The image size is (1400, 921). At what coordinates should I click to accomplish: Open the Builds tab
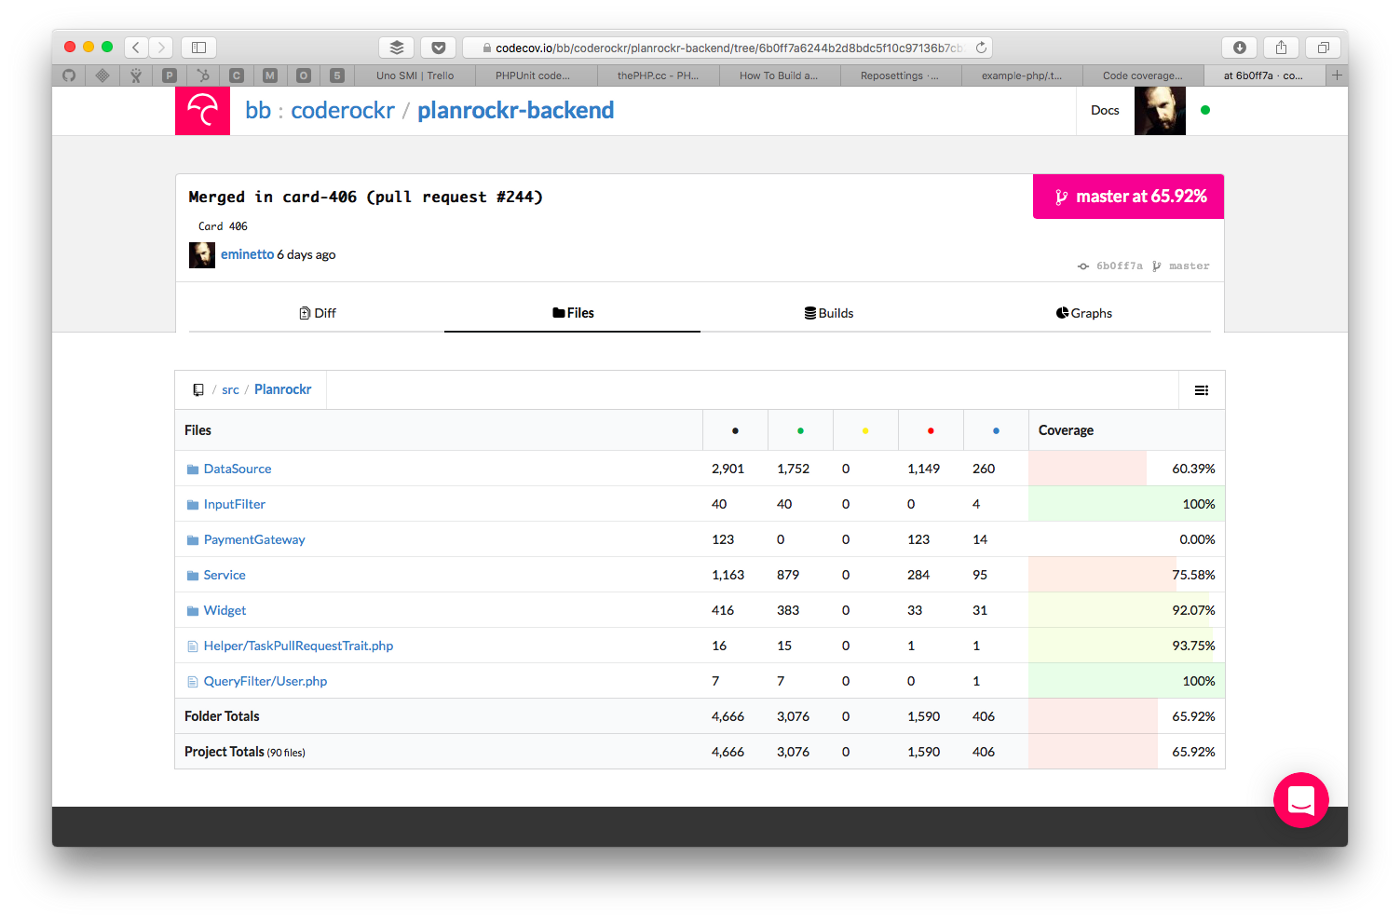[828, 313]
